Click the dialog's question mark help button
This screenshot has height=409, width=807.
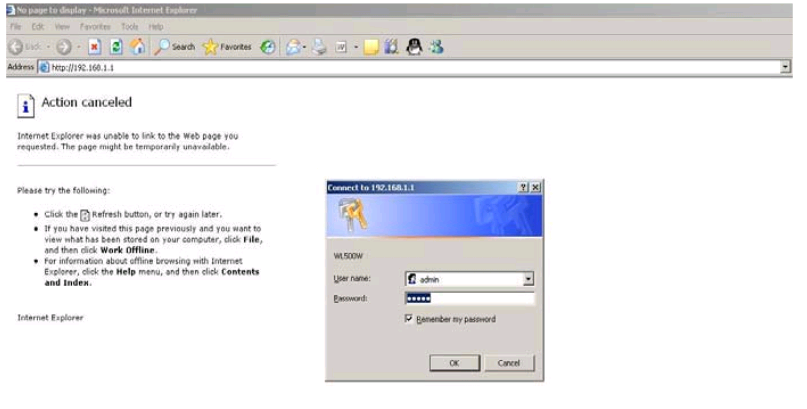pos(524,187)
